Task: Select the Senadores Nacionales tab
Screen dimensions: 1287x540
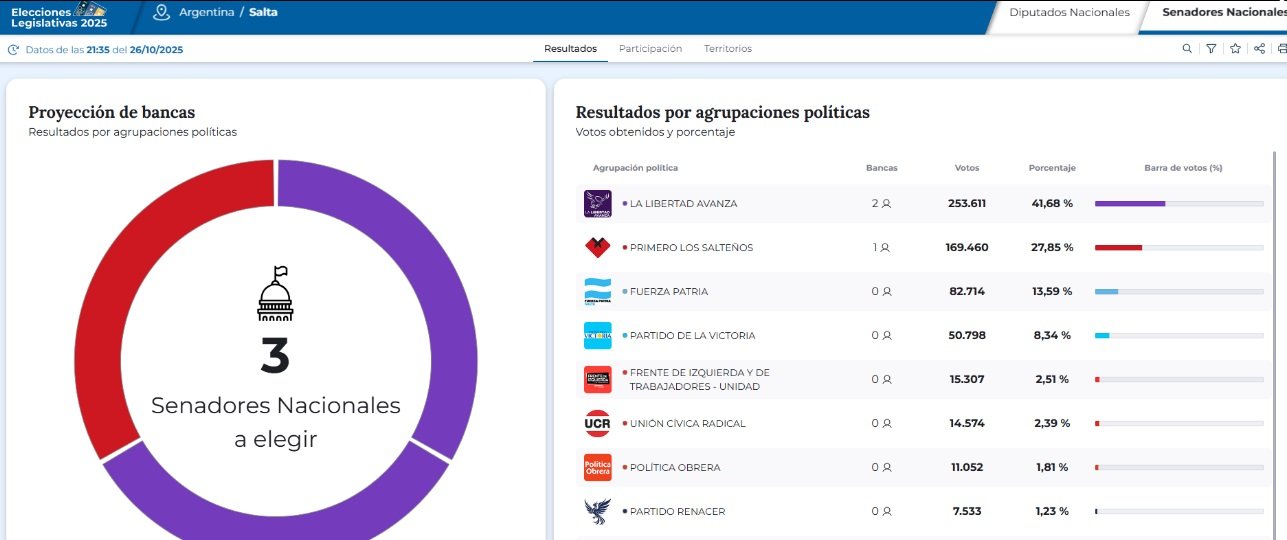Action: [x=1223, y=13]
